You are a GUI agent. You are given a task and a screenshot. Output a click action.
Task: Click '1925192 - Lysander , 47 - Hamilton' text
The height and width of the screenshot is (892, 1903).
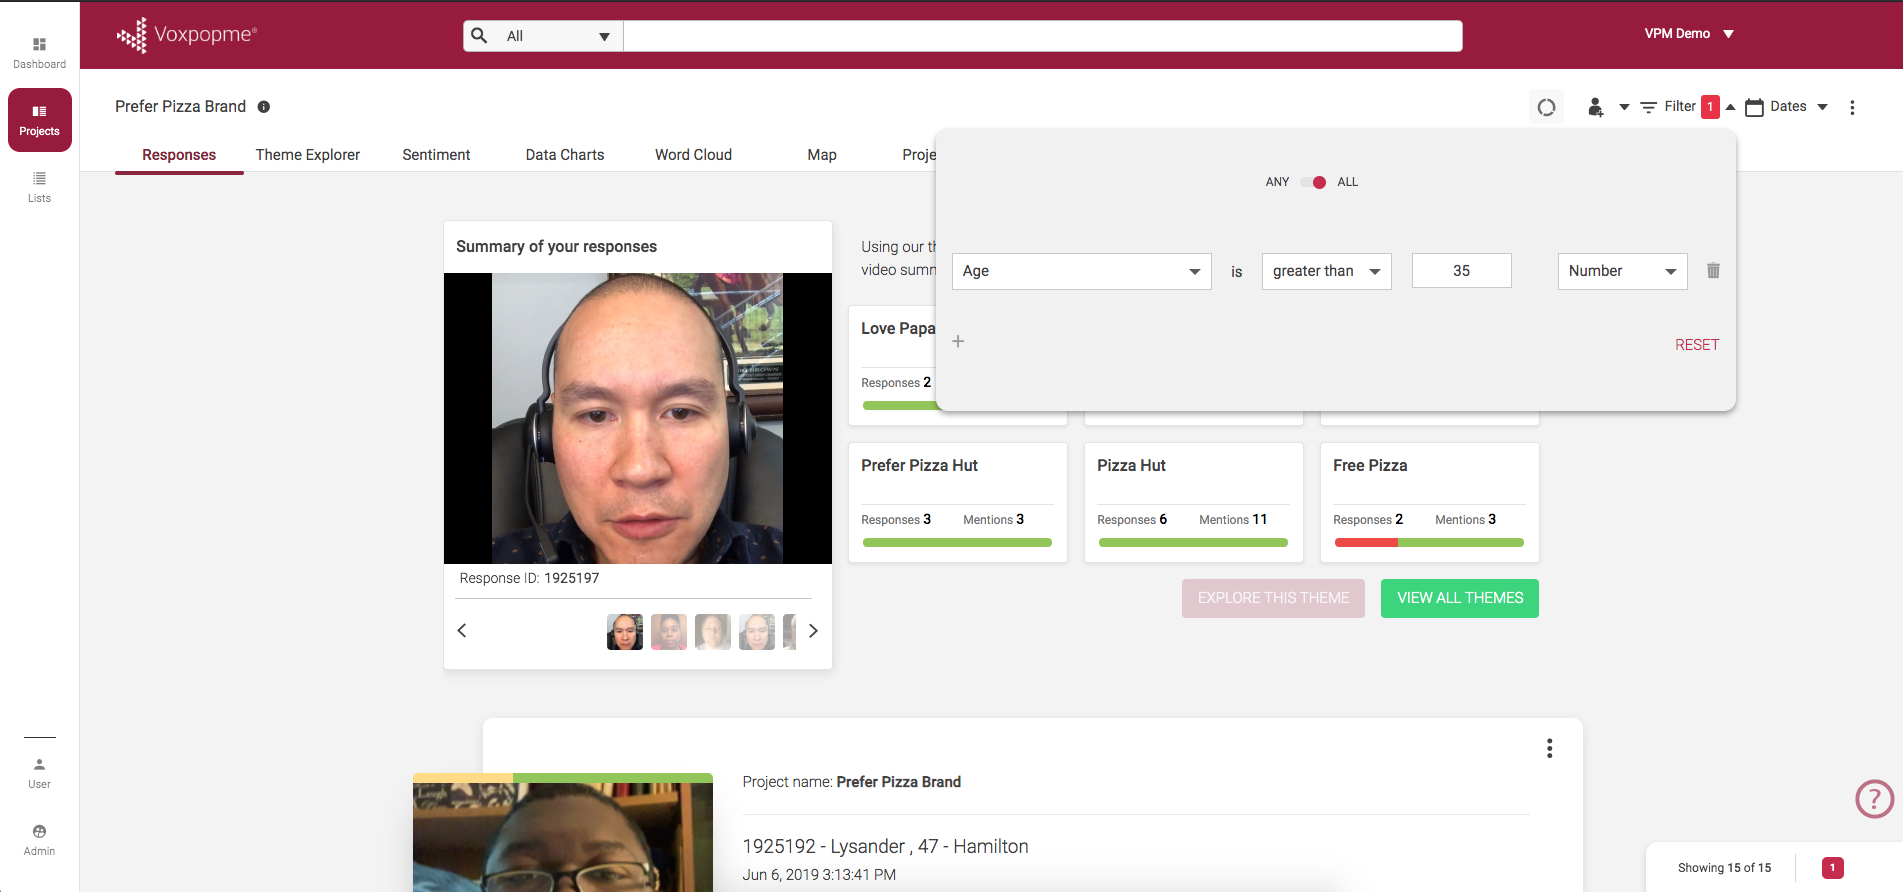pyautogui.click(x=885, y=847)
